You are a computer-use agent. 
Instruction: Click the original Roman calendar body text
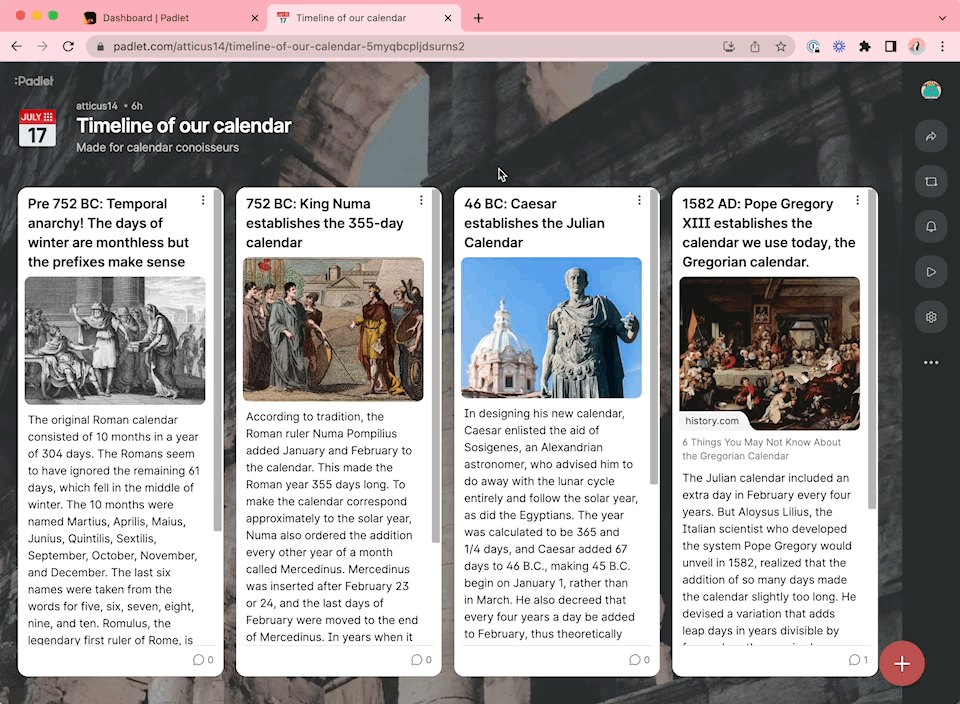click(113, 530)
